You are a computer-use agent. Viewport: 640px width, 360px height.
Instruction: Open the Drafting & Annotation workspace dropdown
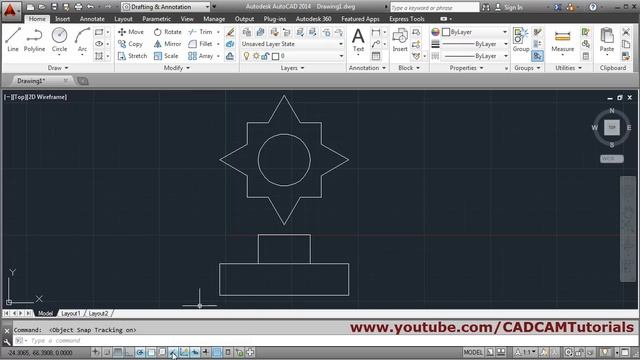(166, 7)
